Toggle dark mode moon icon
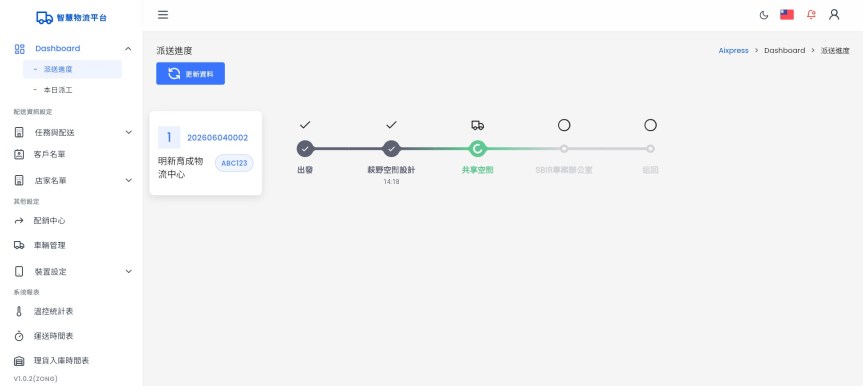Image resolution: width=863 pixels, height=386 pixels. 763,15
